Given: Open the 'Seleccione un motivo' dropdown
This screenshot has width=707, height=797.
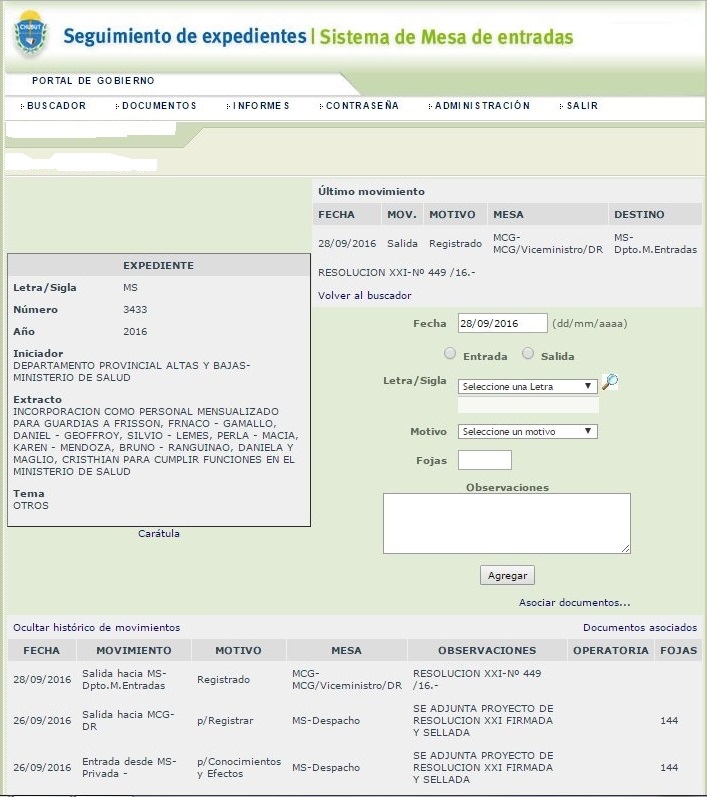Looking at the screenshot, I should (528, 432).
